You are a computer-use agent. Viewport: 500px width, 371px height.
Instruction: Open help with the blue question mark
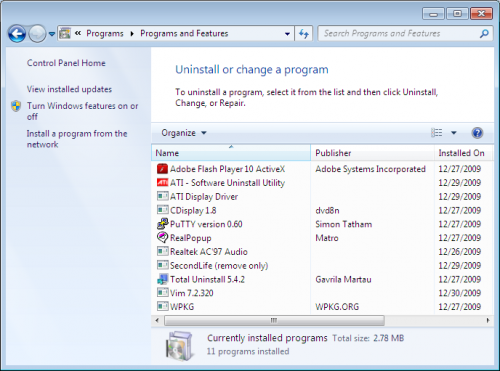[x=477, y=133]
